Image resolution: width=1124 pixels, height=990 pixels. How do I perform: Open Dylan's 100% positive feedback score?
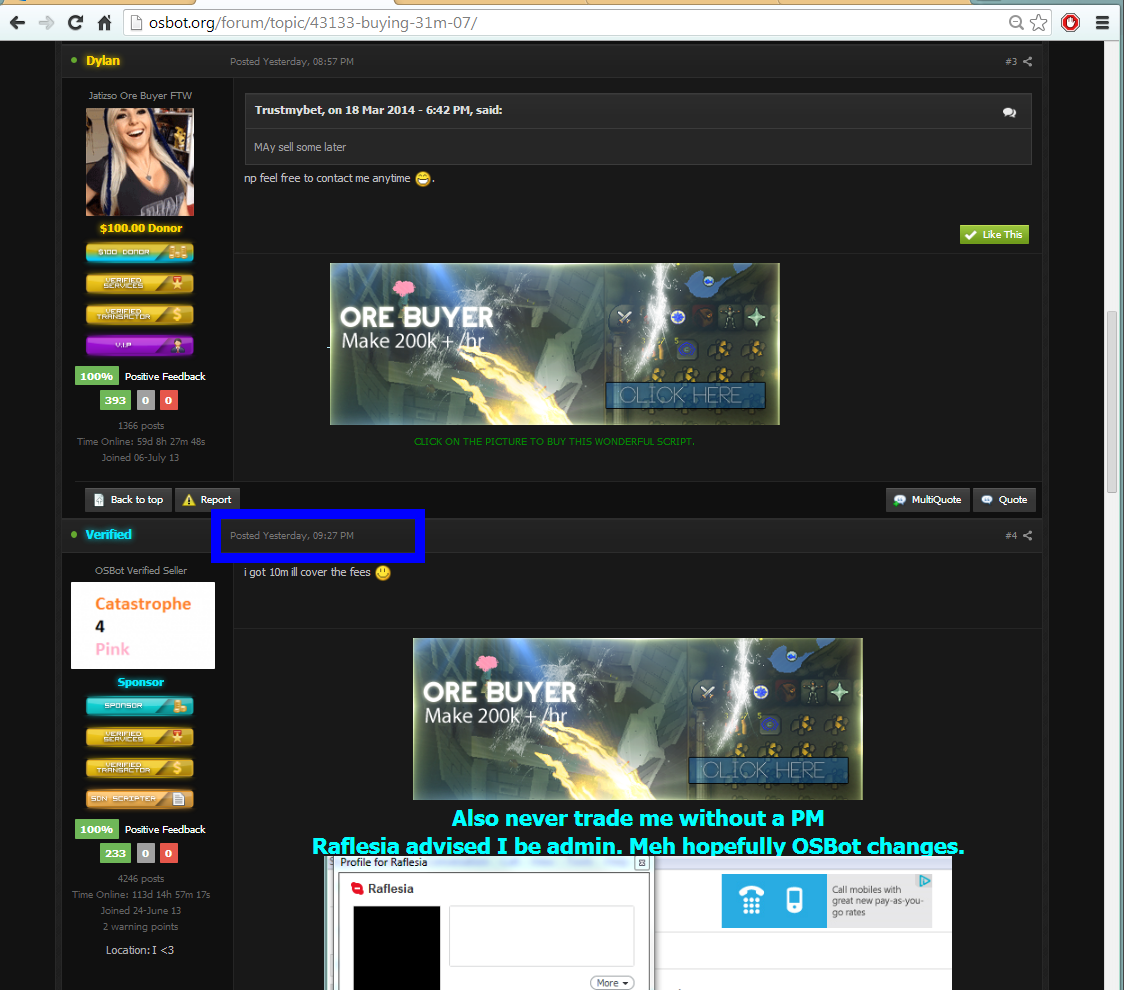click(96, 376)
